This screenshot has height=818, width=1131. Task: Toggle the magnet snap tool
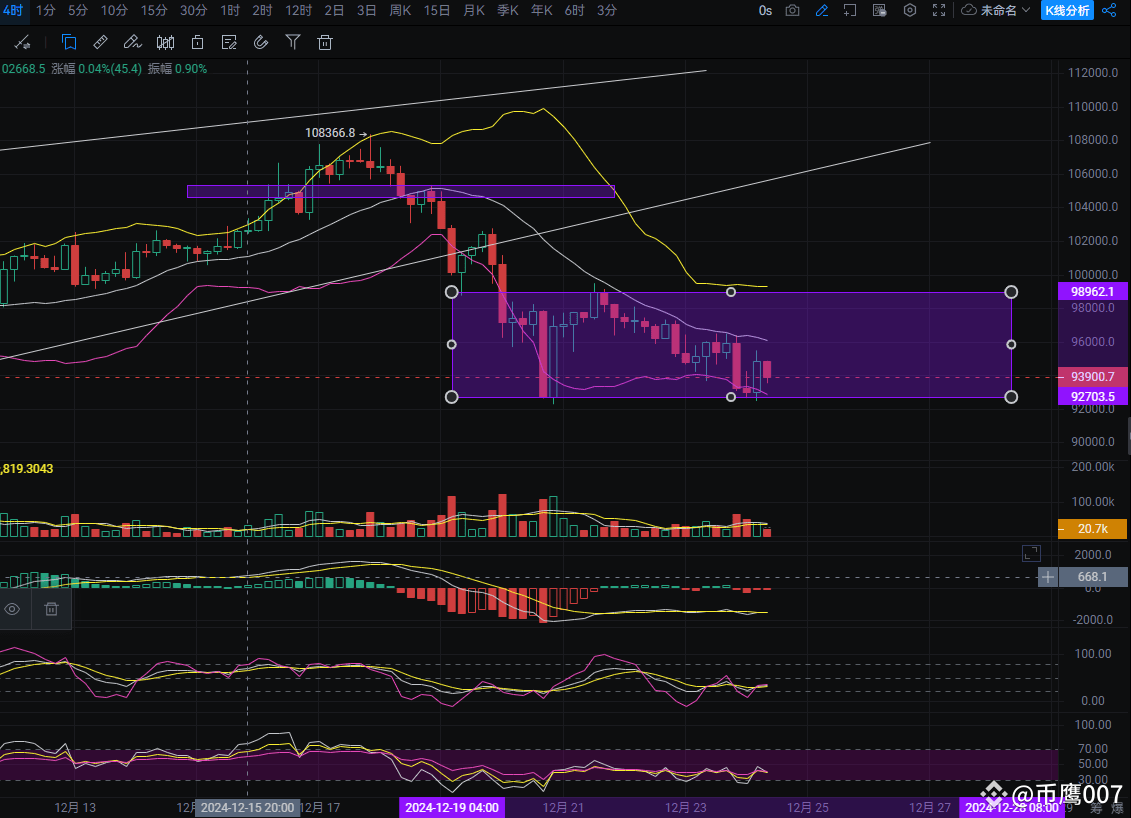pyautogui.click(x=260, y=42)
